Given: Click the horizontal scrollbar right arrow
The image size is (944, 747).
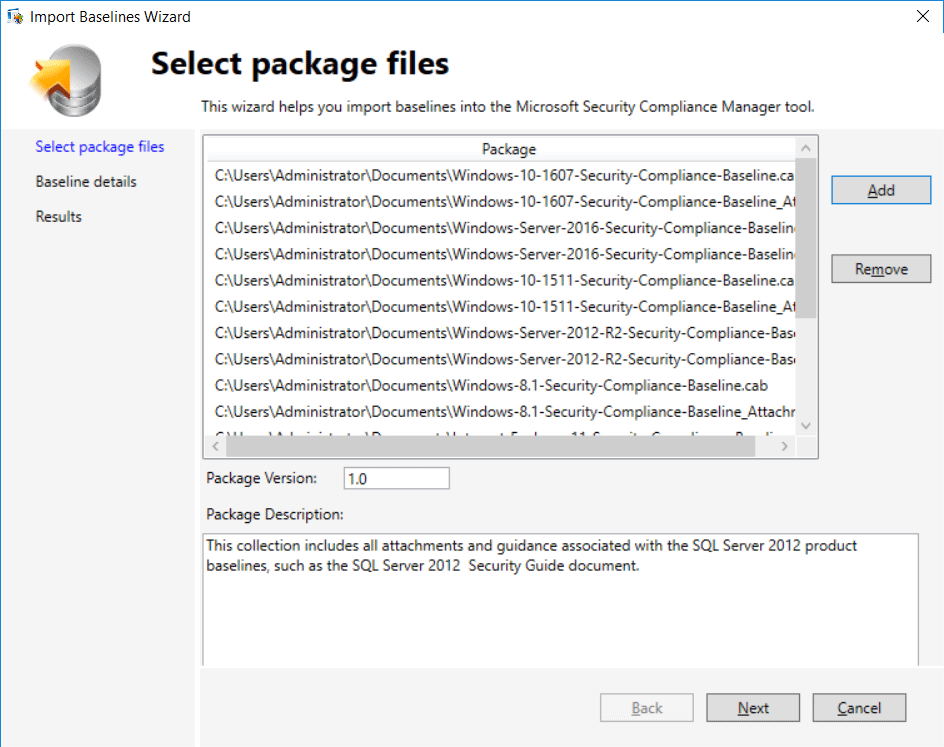Looking at the screenshot, I should click(784, 446).
